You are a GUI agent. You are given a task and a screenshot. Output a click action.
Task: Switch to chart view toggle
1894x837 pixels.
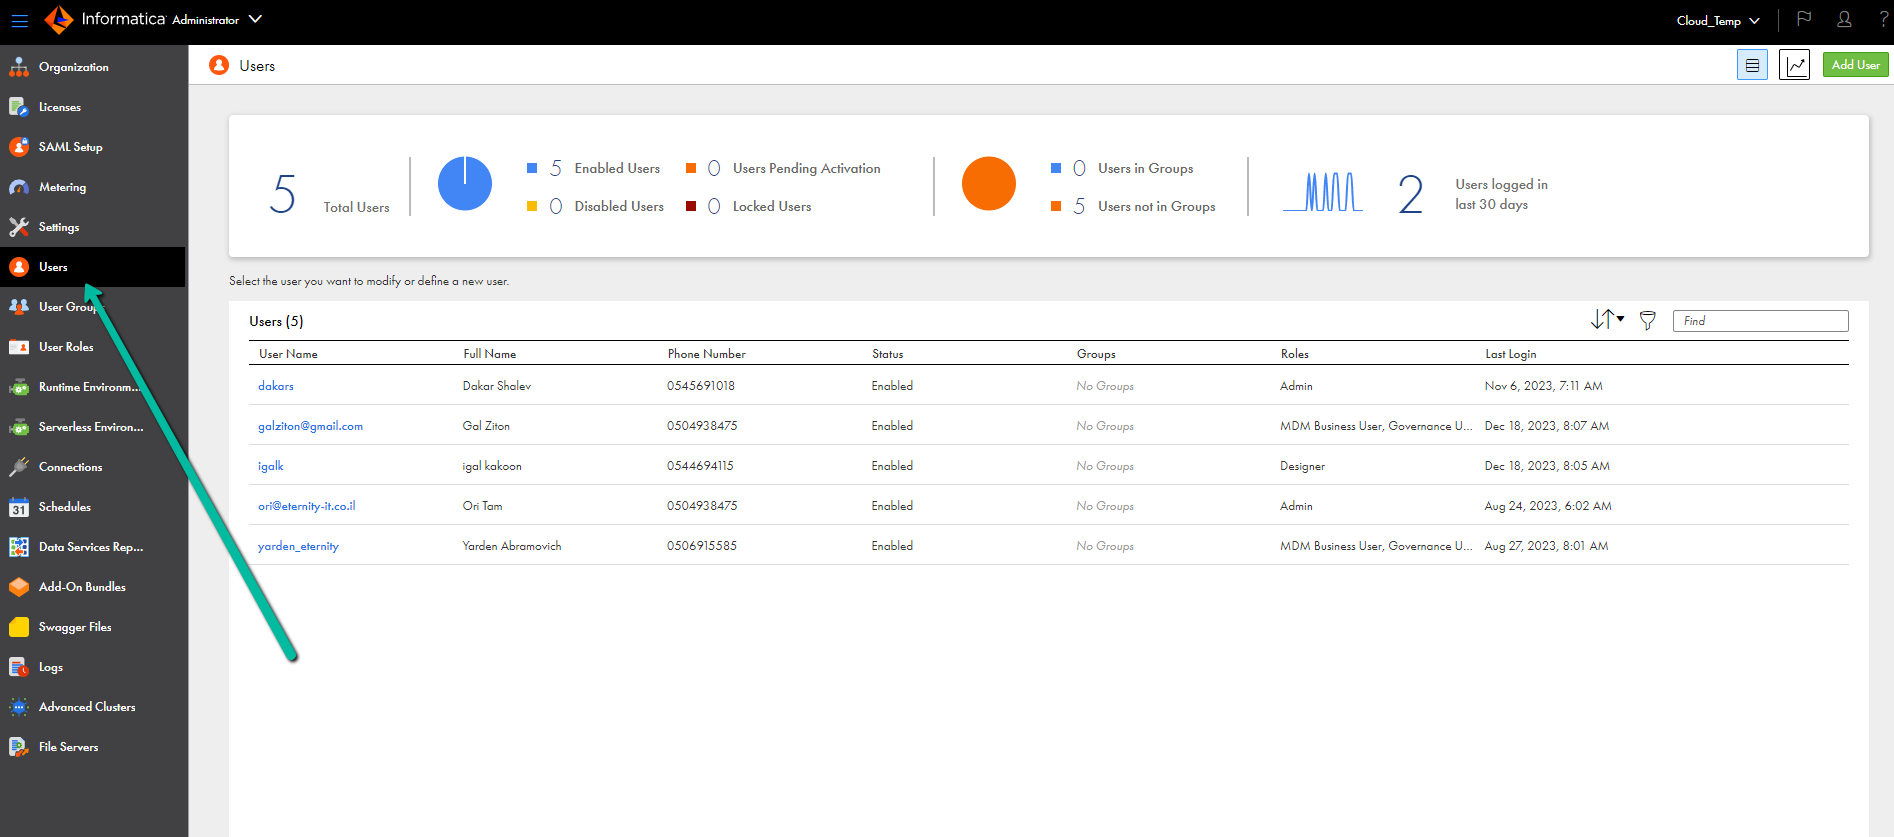[x=1794, y=65]
